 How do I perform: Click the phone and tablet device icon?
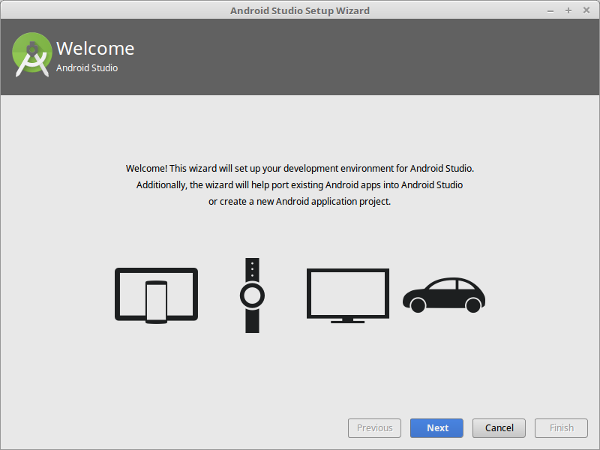[157, 295]
